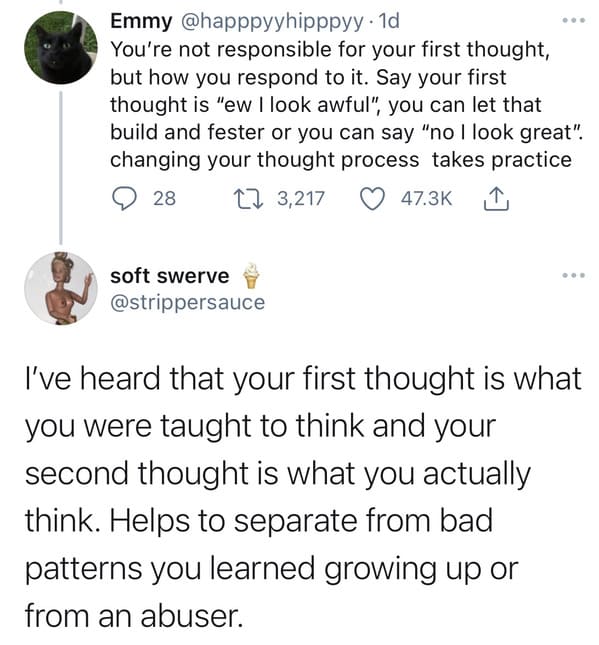The height and width of the screenshot is (645, 599).
Task: Click the ice cream emoji beside soft swerve
Action: coord(251,275)
